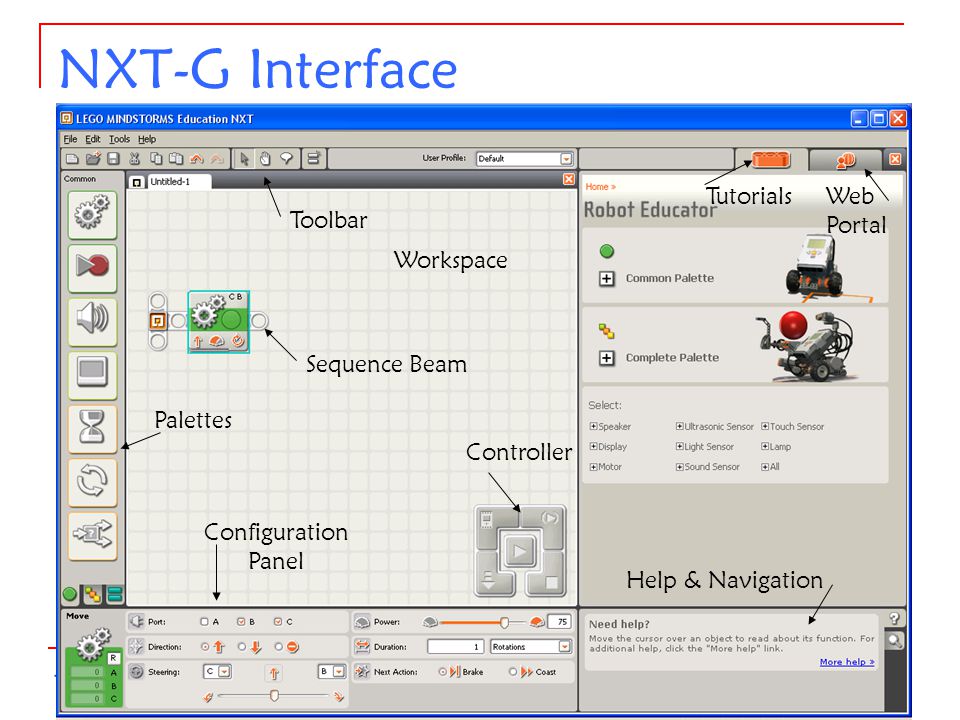This screenshot has width=960, height=720.
Task: Select the forward Direction radio button
Action: point(205,647)
